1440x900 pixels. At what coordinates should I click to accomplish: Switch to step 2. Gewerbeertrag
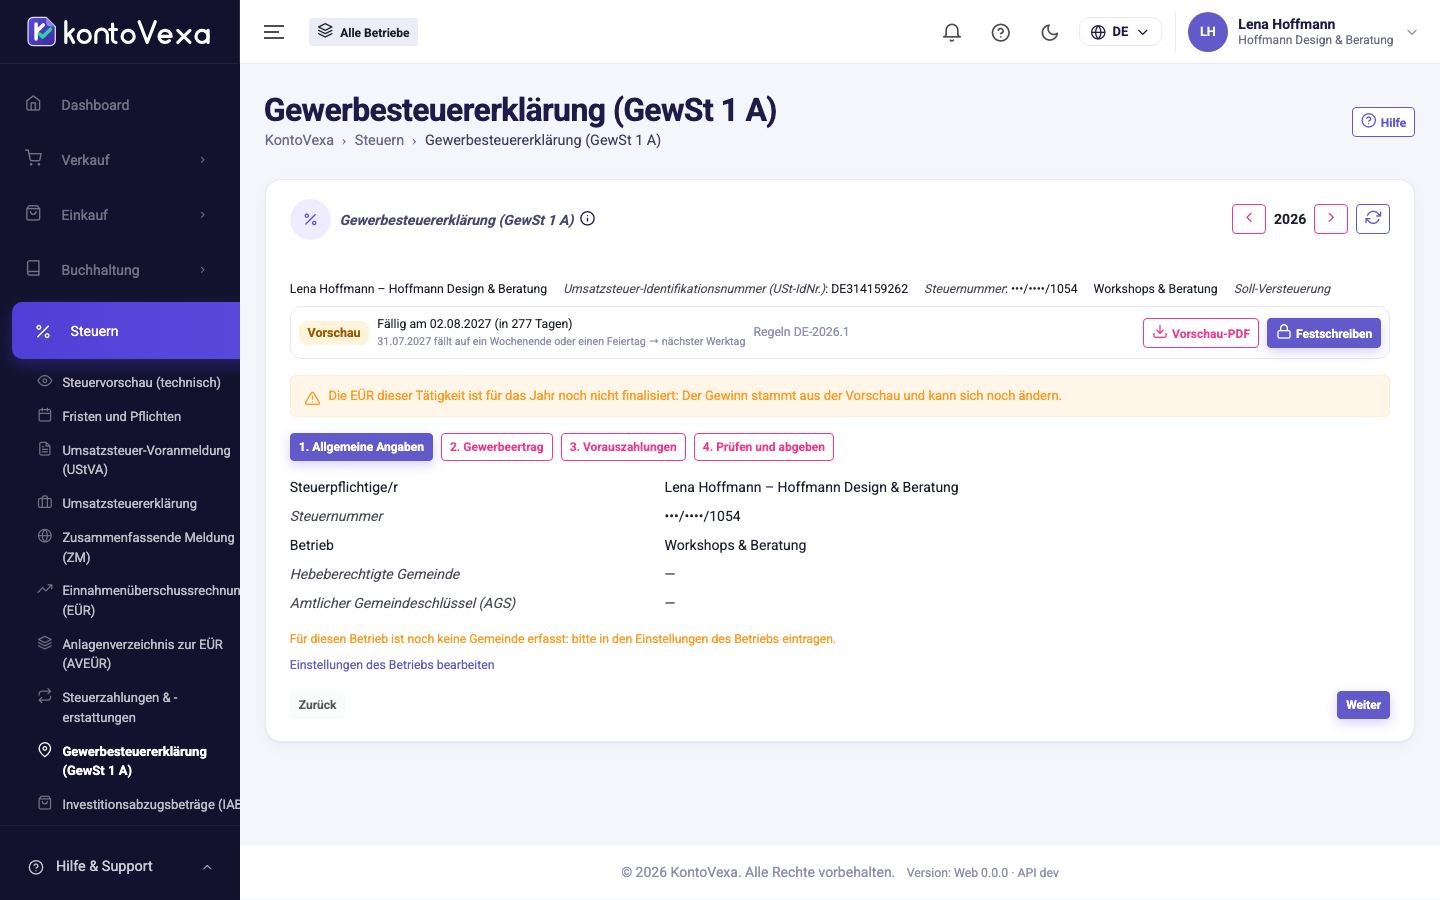pos(497,447)
